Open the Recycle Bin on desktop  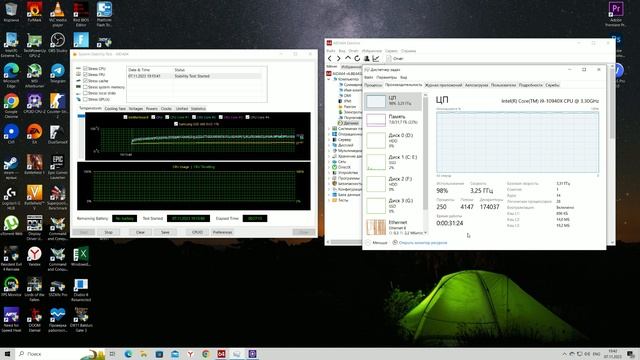pos(11,12)
